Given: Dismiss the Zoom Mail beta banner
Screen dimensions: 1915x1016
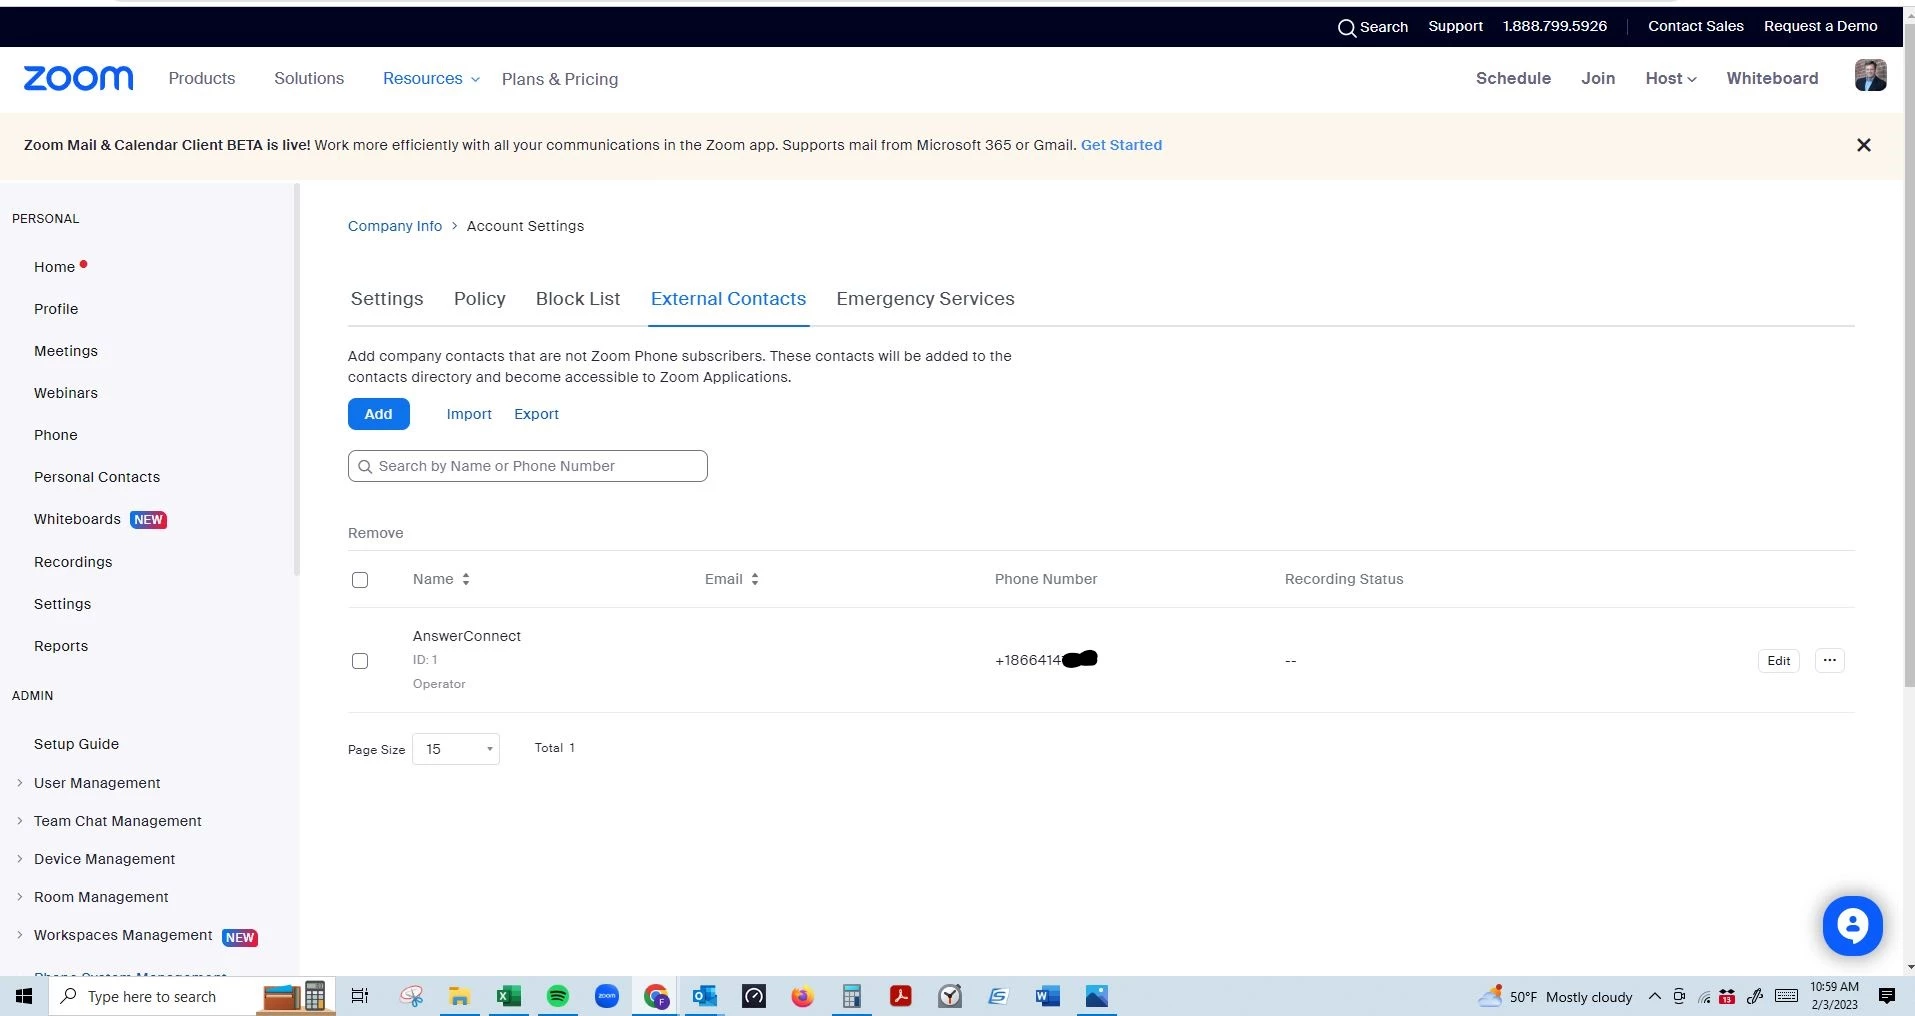Looking at the screenshot, I should [x=1863, y=145].
